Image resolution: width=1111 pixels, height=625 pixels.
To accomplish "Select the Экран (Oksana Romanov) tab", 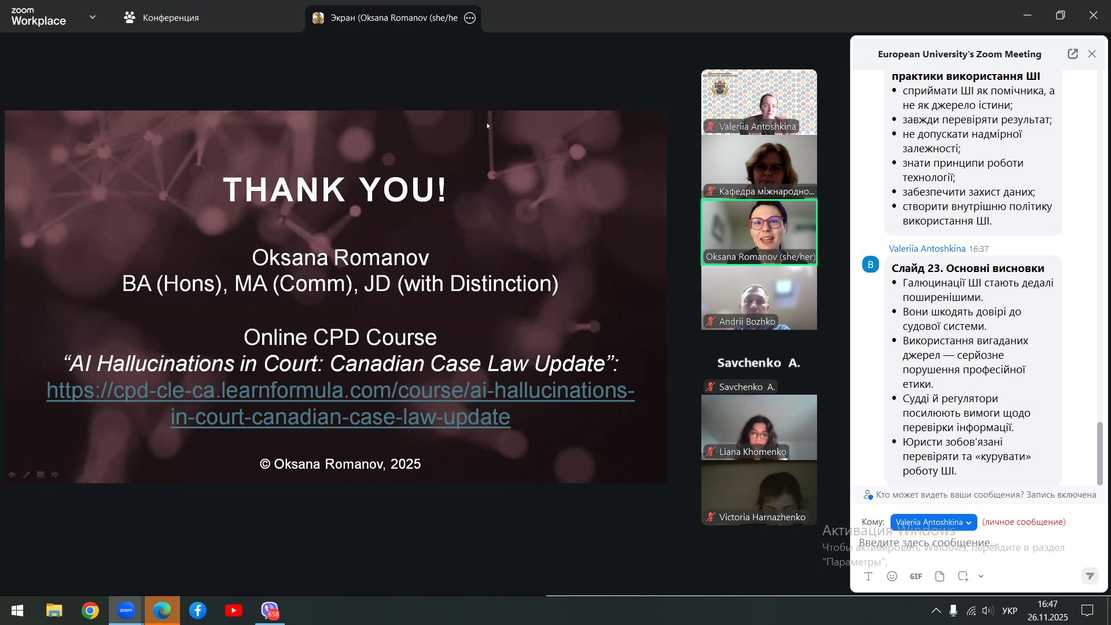I will point(385,18).
